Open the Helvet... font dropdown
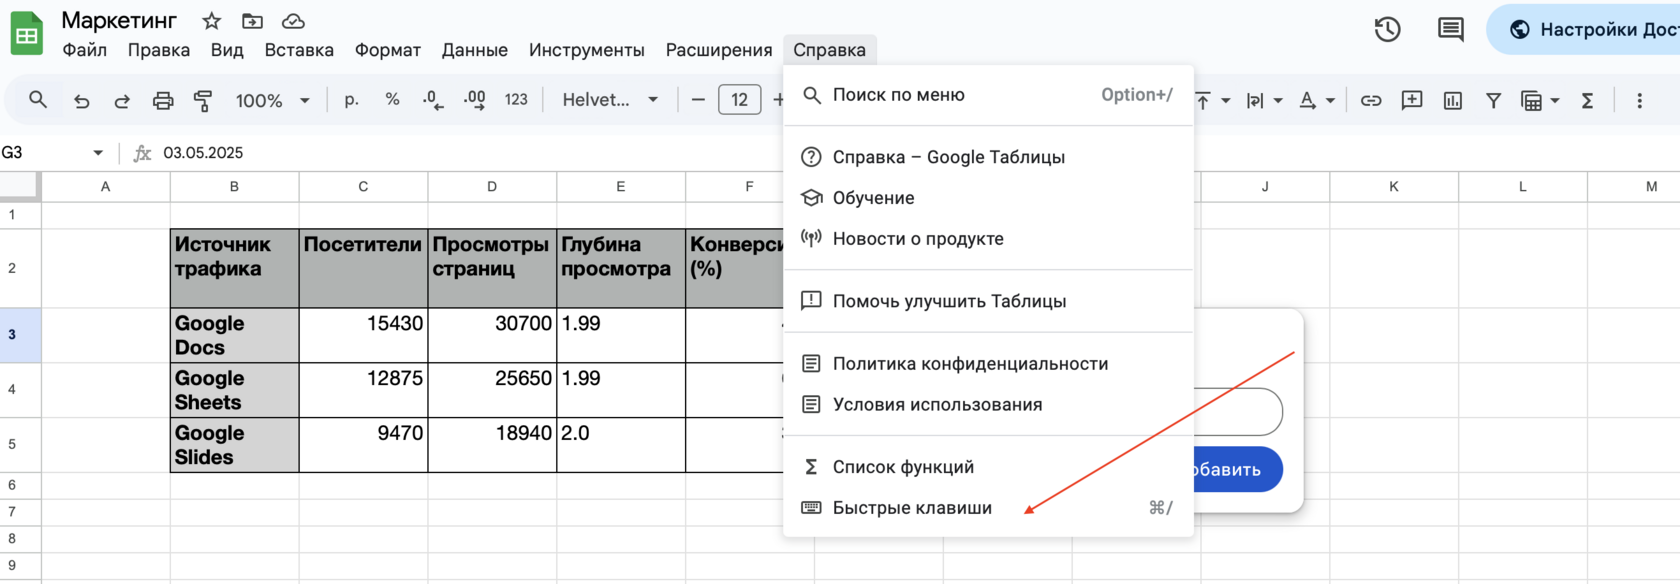This screenshot has height=584, width=1680. 610,100
